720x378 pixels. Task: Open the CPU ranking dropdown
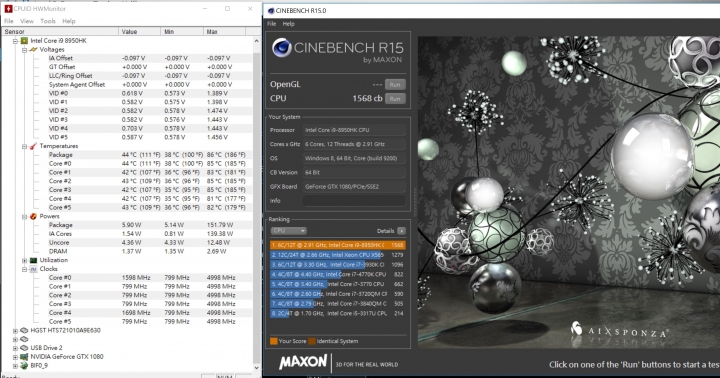(289, 231)
